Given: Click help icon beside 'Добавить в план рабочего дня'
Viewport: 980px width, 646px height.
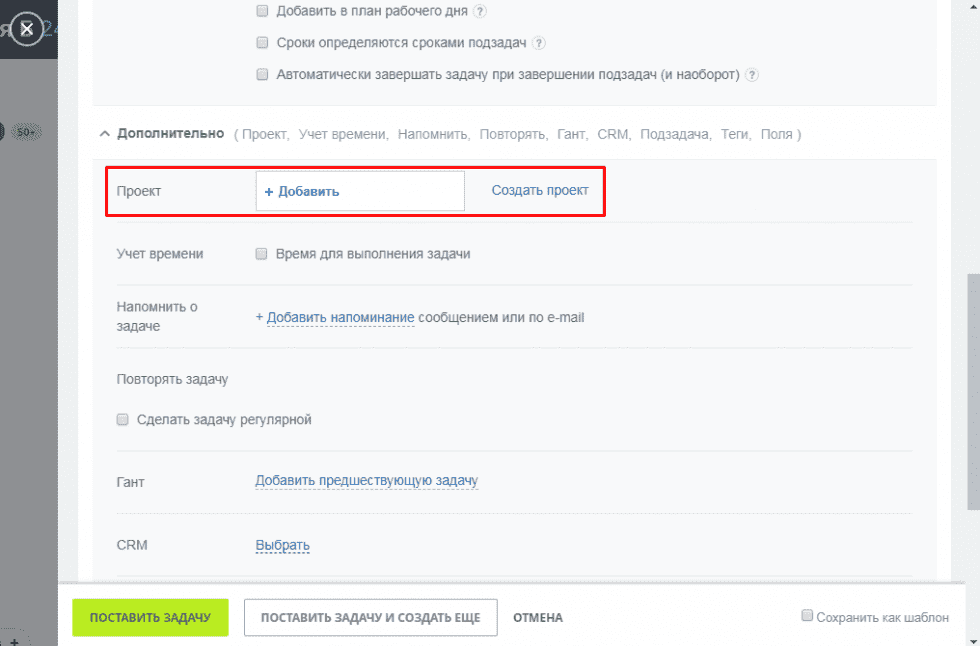Looking at the screenshot, I should [480, 12].
